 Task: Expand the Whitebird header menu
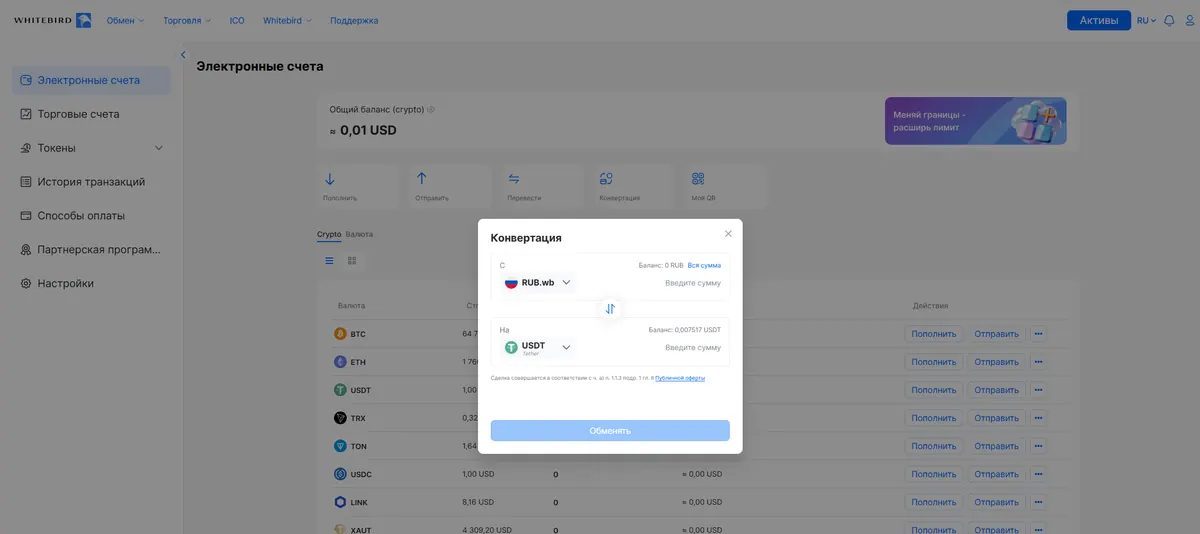287,20
